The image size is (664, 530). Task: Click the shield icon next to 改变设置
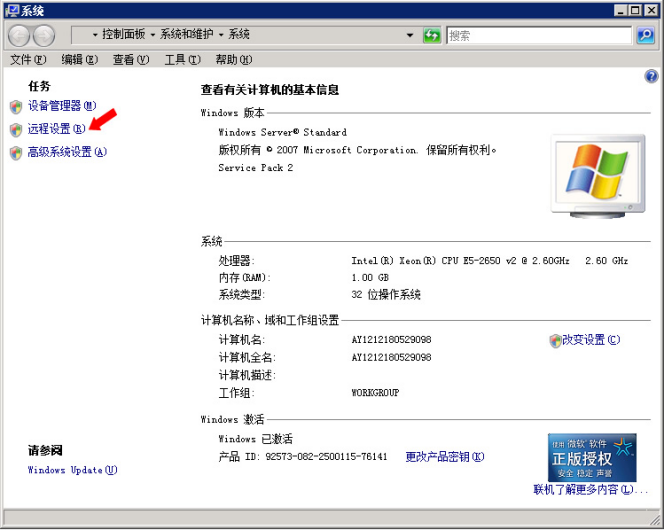point(555,341)
